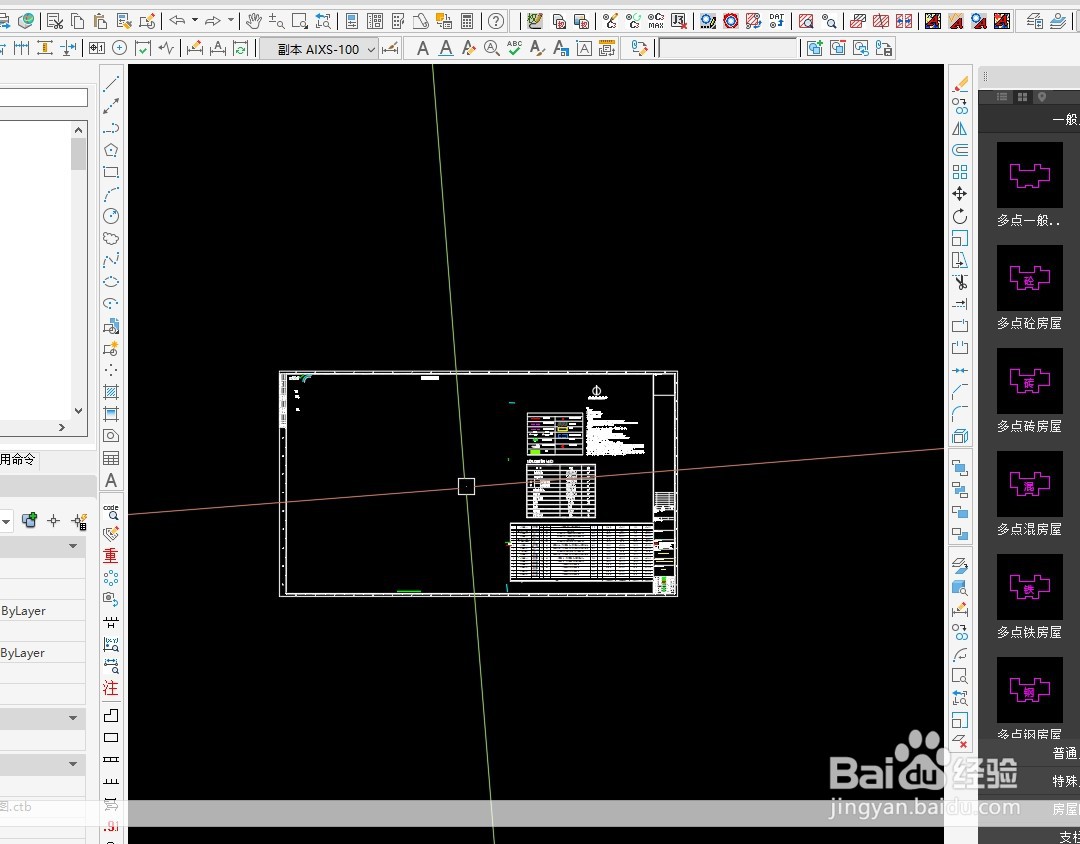Select the 多点砼房屋 thumbnail
Viewport: 1080px width, 844px height.
pyautogui.click(x=1030, y=278)
